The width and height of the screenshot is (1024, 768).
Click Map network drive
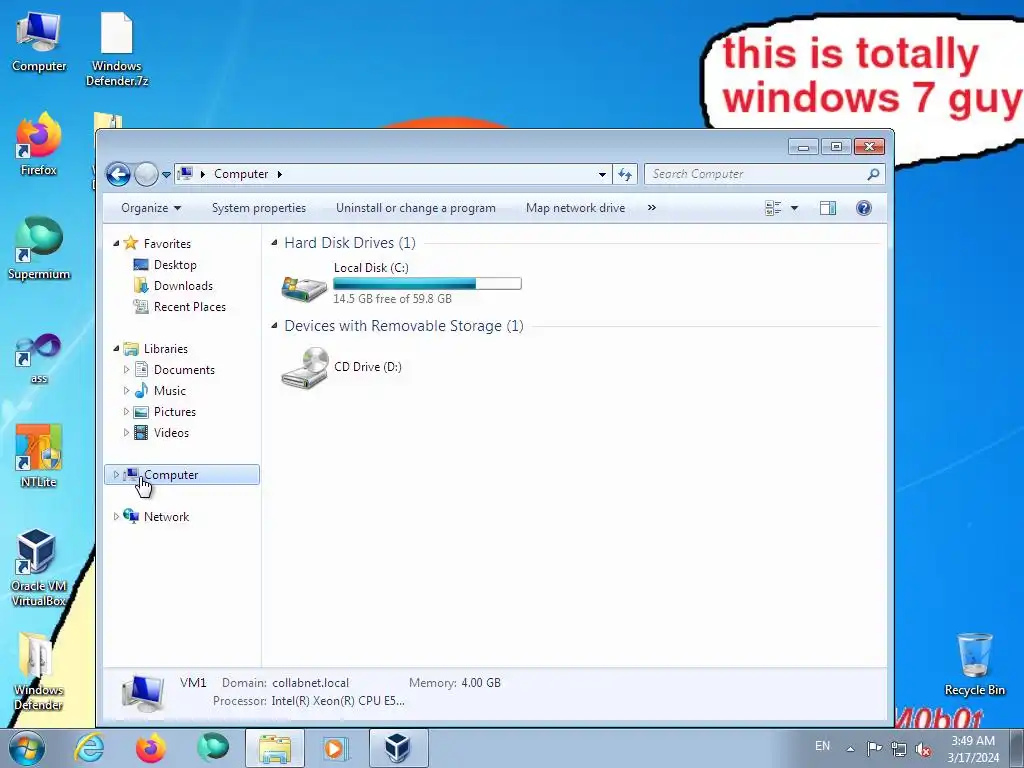coord(575,208)
